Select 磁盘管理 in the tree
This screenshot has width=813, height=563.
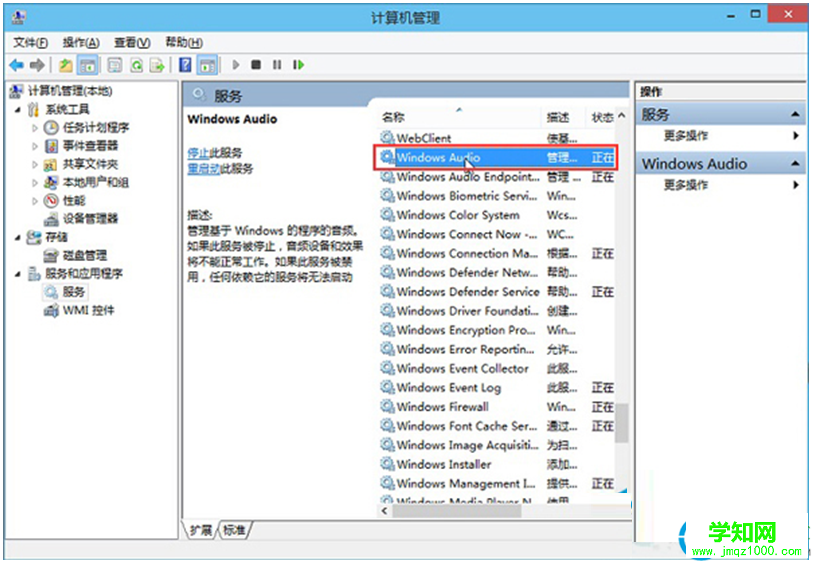pos(85,256)
